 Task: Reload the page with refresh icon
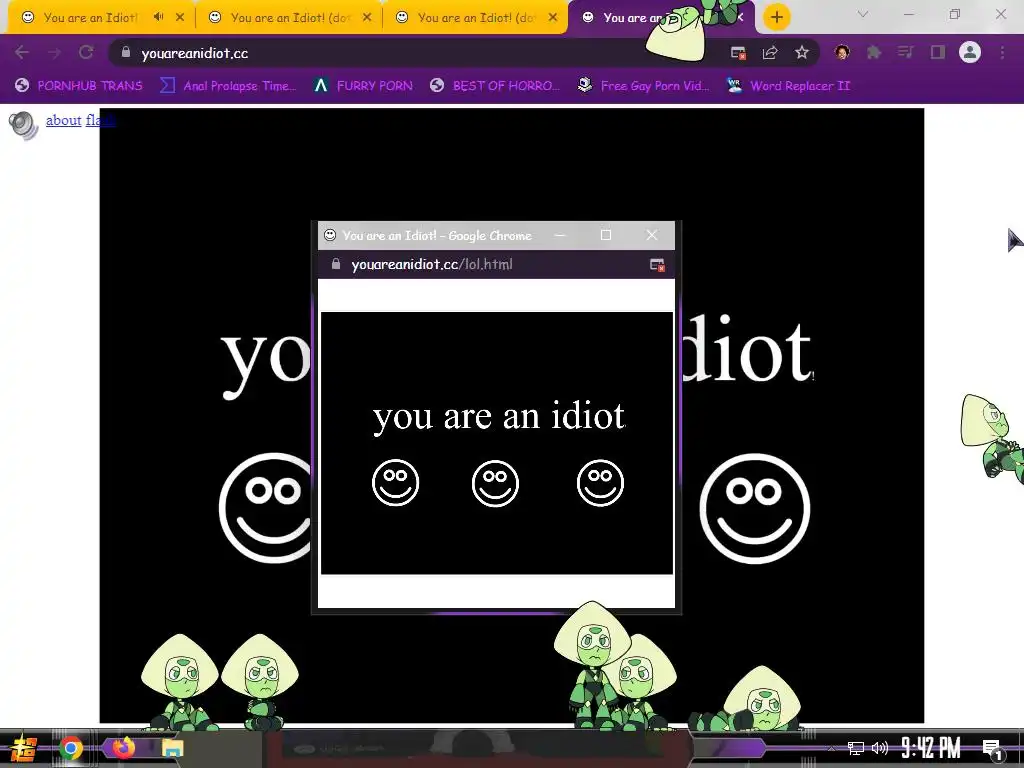86,53
